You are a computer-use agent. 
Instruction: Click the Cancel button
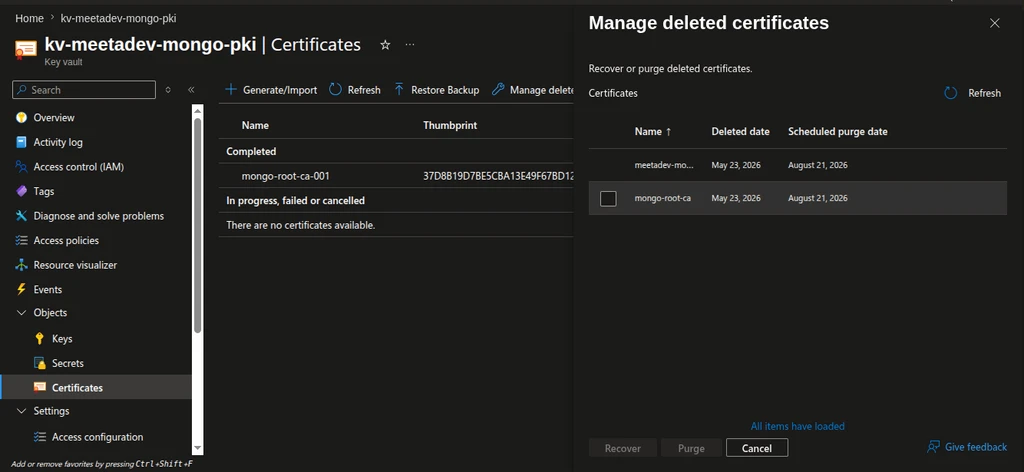[757, 448]
